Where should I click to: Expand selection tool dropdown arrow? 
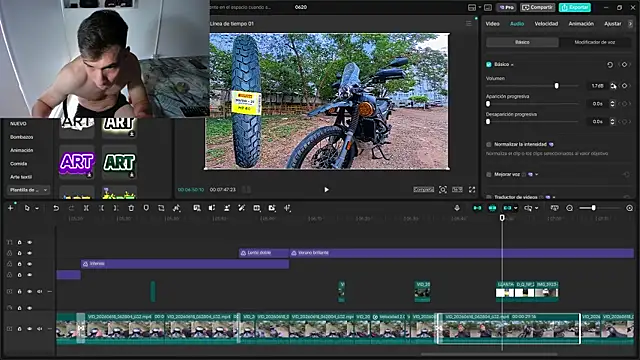click(37, 209)
